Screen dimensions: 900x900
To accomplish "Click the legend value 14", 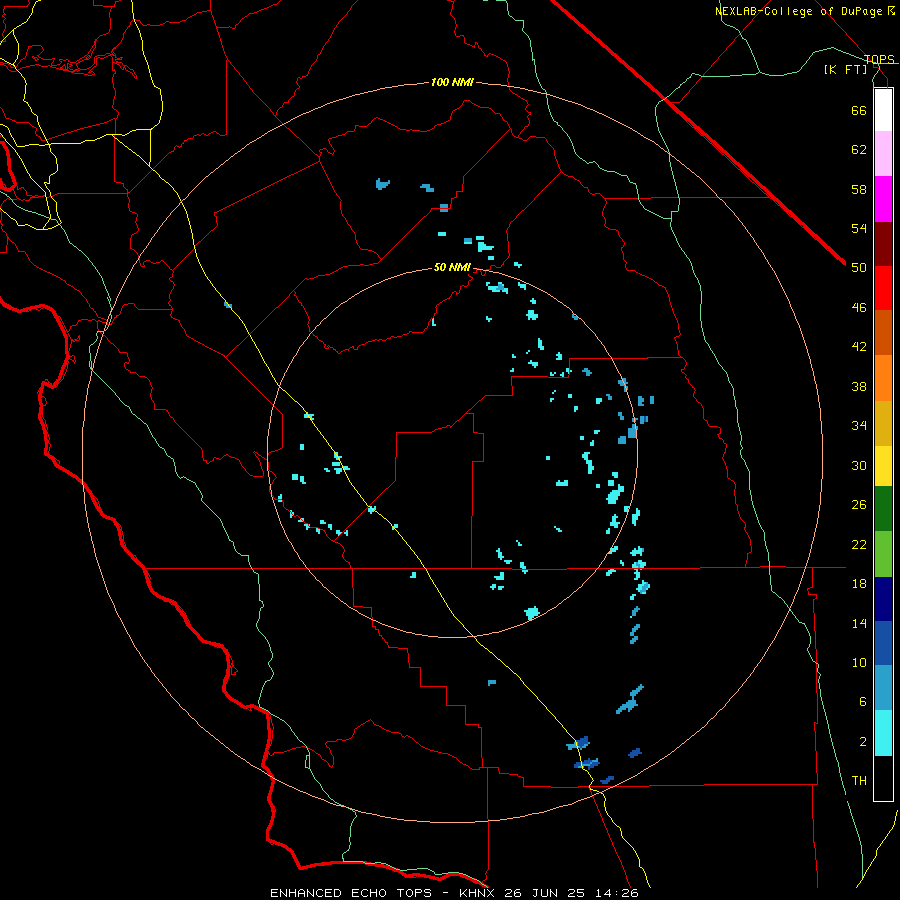I will 859,623.
